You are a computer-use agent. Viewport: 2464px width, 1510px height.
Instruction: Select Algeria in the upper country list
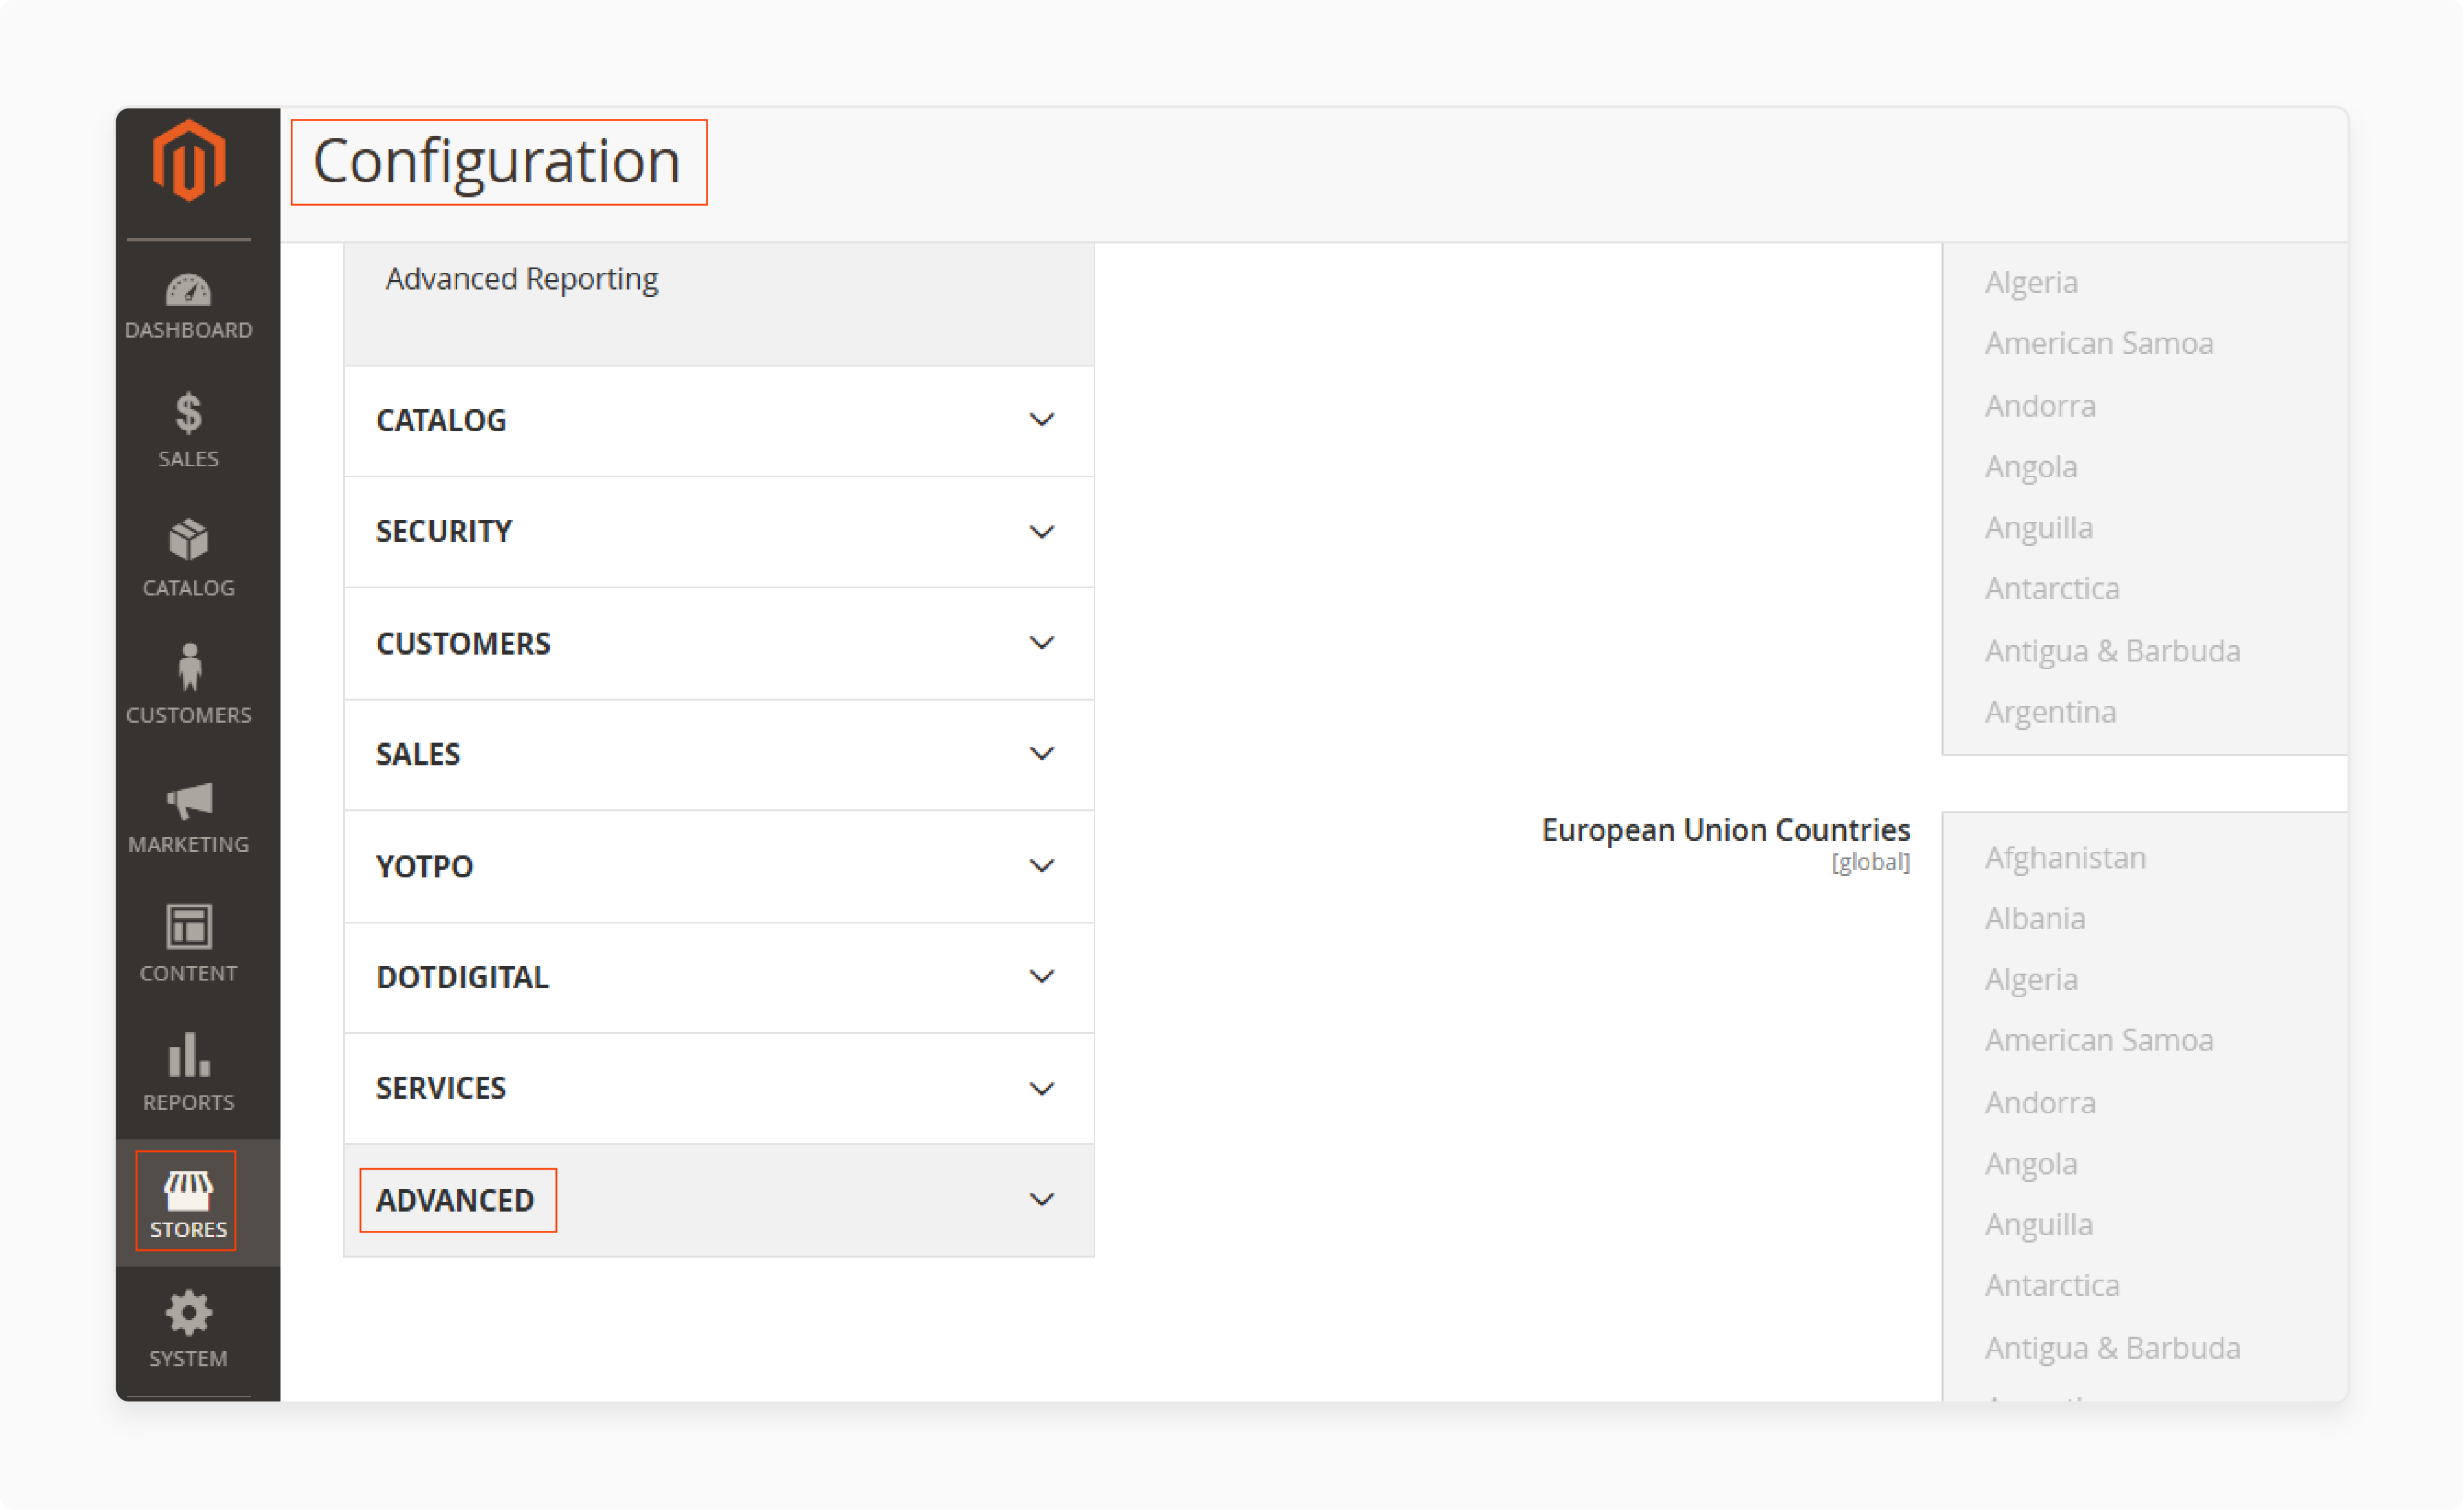(2031, 283)
